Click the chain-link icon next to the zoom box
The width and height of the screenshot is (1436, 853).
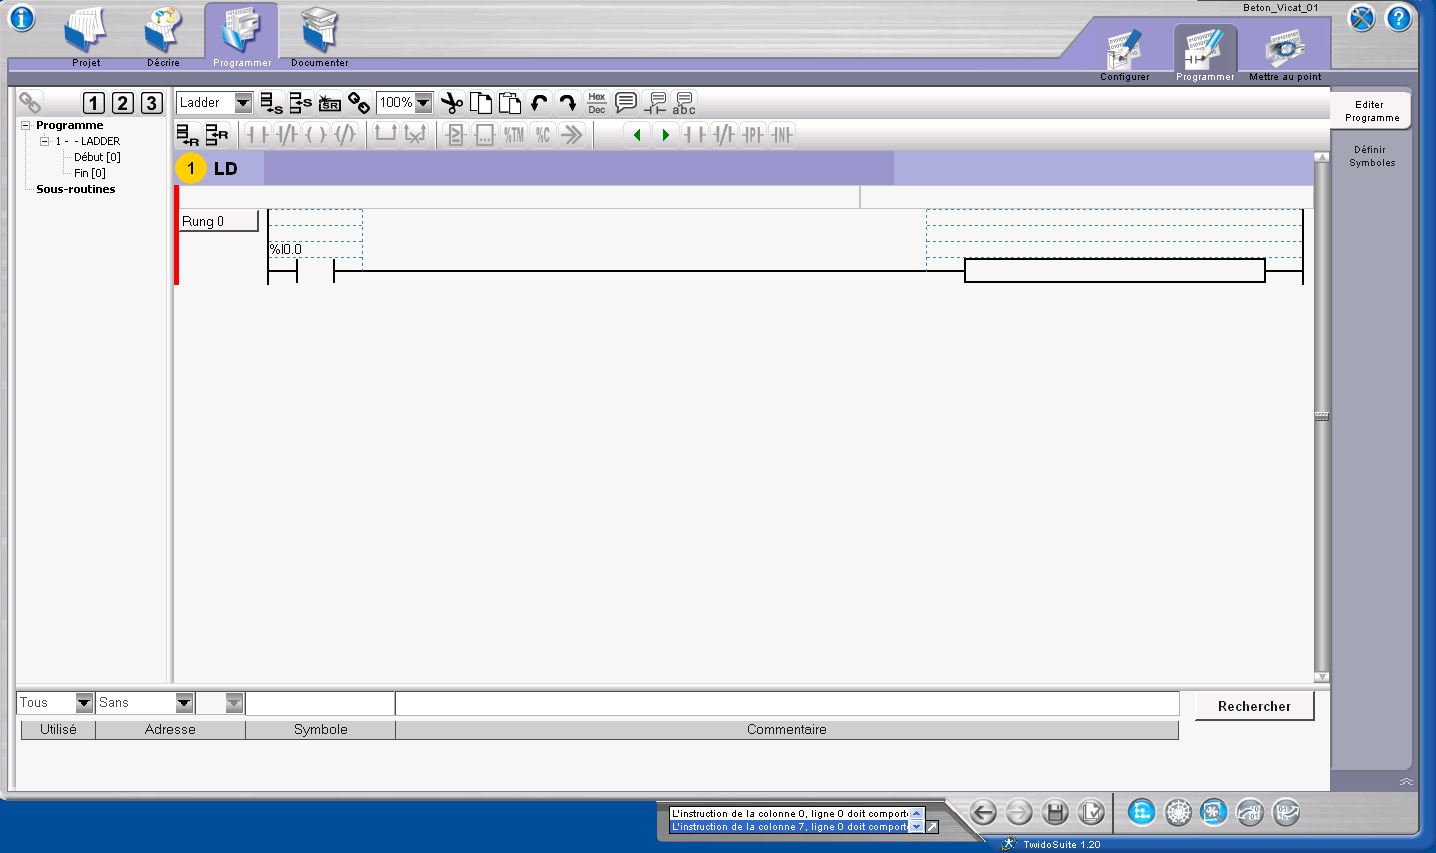359,103
